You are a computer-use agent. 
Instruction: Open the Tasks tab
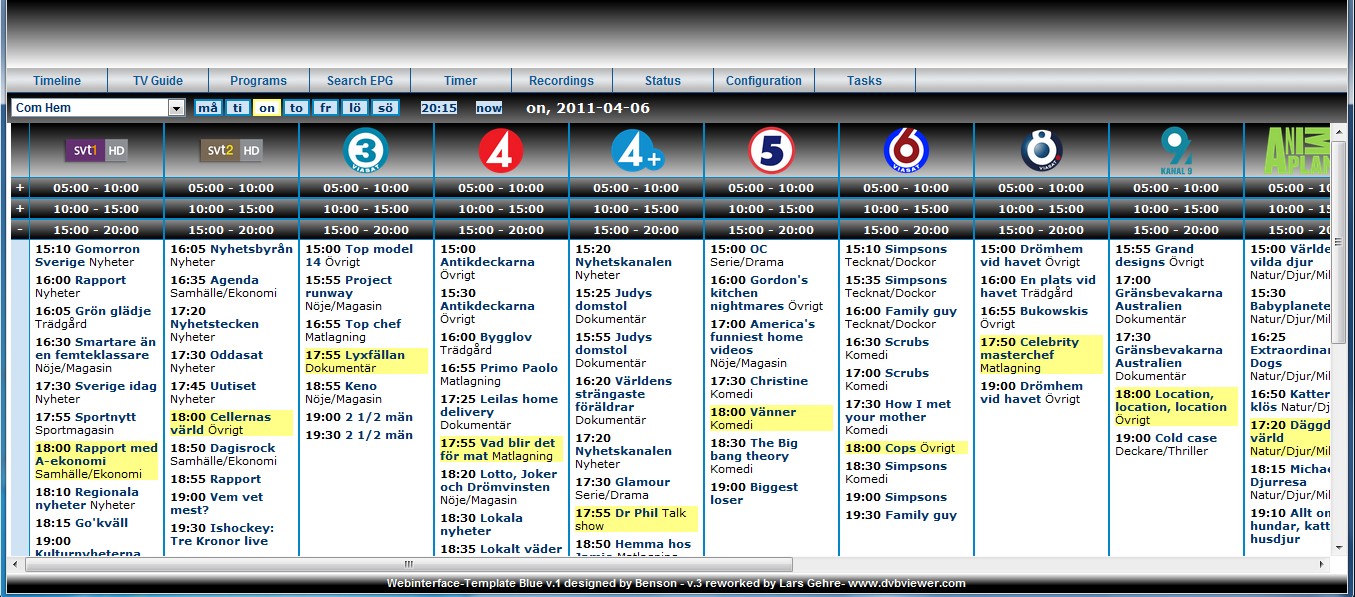pos(865,81)
